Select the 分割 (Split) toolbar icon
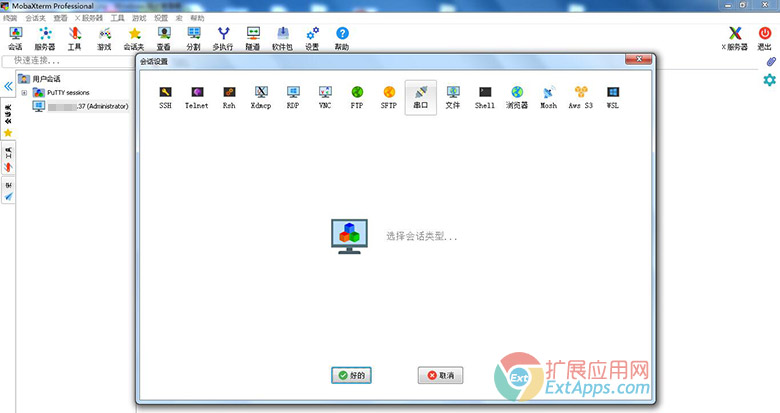 (194, 39)
